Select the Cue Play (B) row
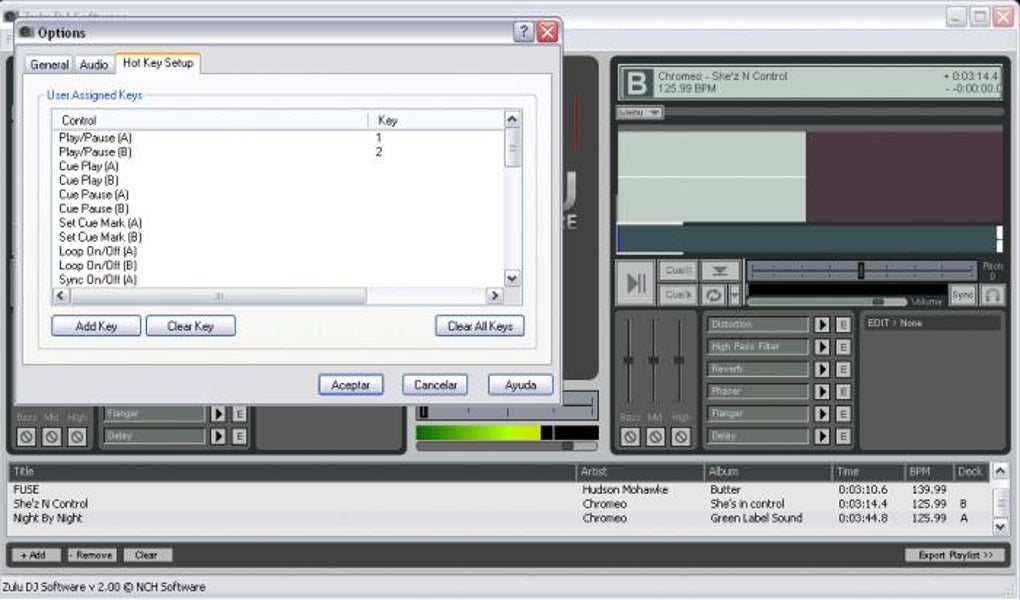This screenshot has height=600, width=1020. (x=278, y=180)
